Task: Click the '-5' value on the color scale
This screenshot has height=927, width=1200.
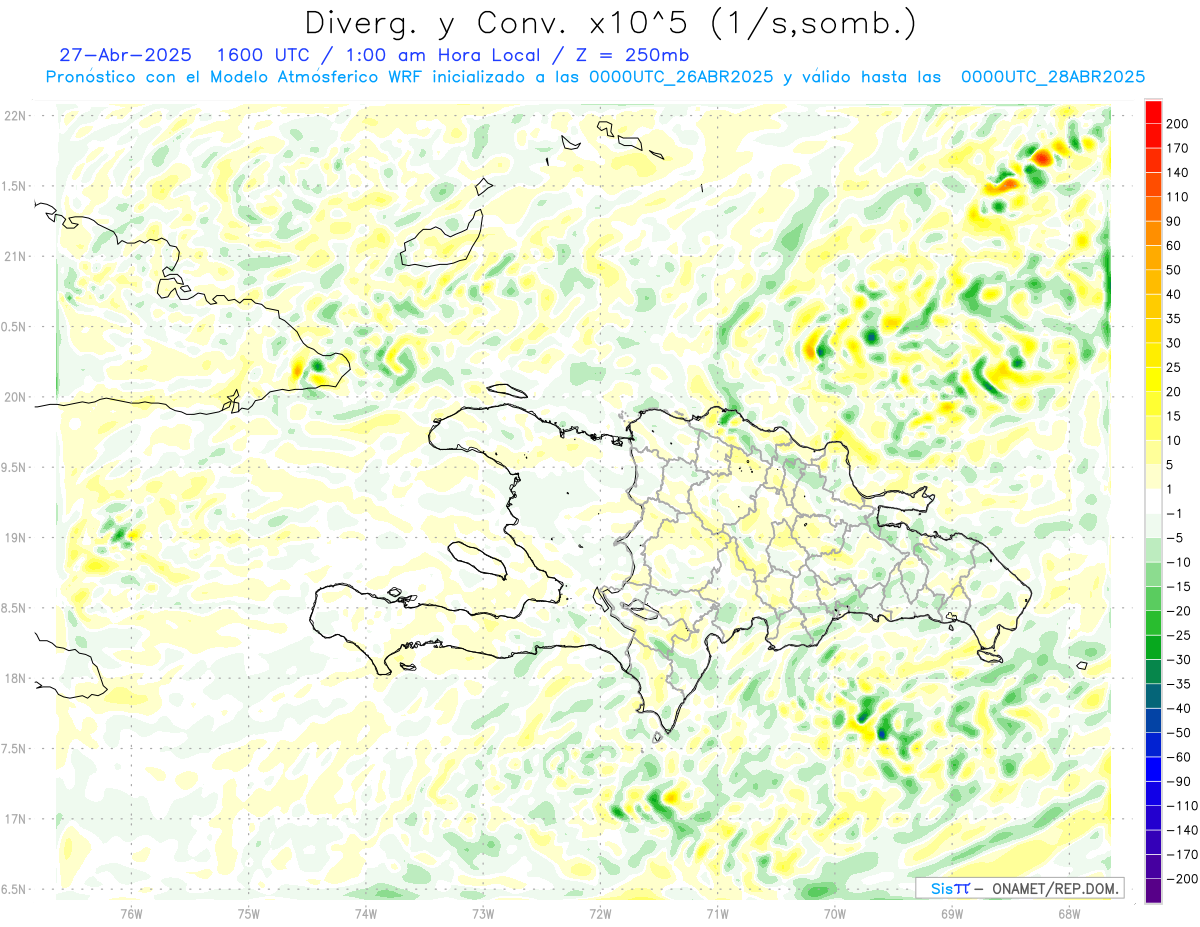Action: [x=1176, y=538]
